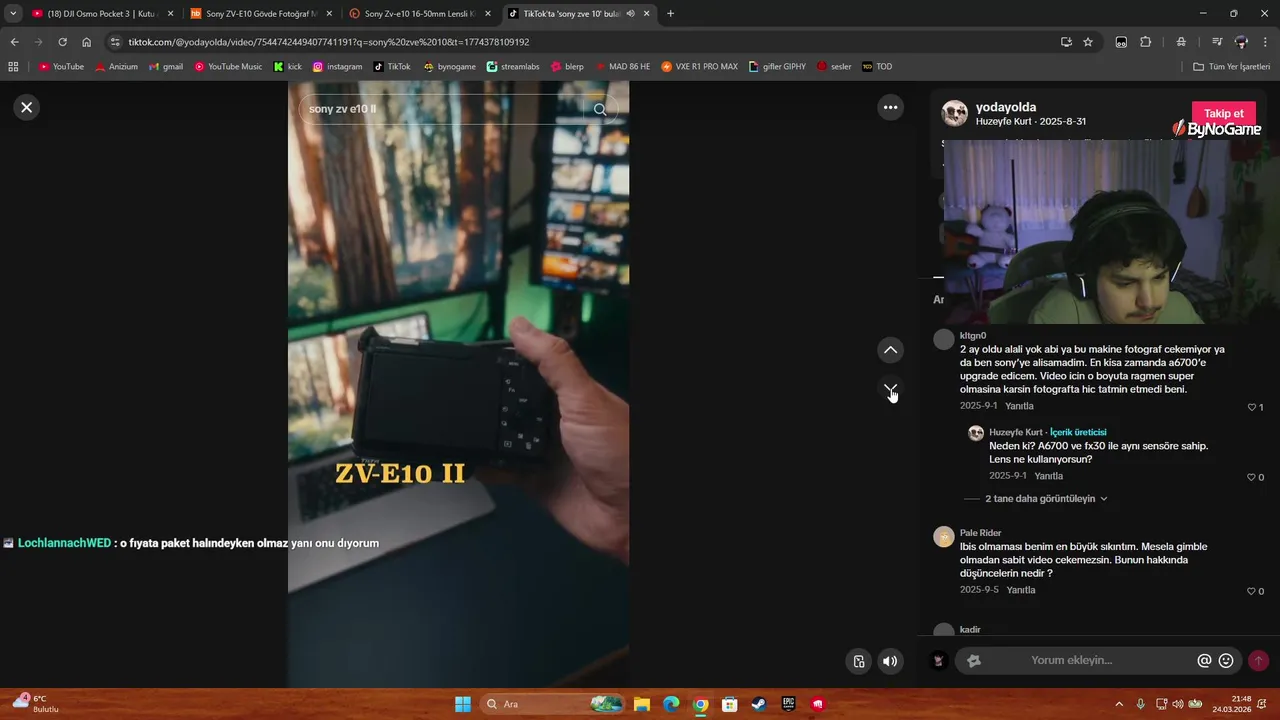This screenshot has width=1280, height=720.
Task: Open a new browser tab
Action: pyautogui.click(x=670, y=14)
